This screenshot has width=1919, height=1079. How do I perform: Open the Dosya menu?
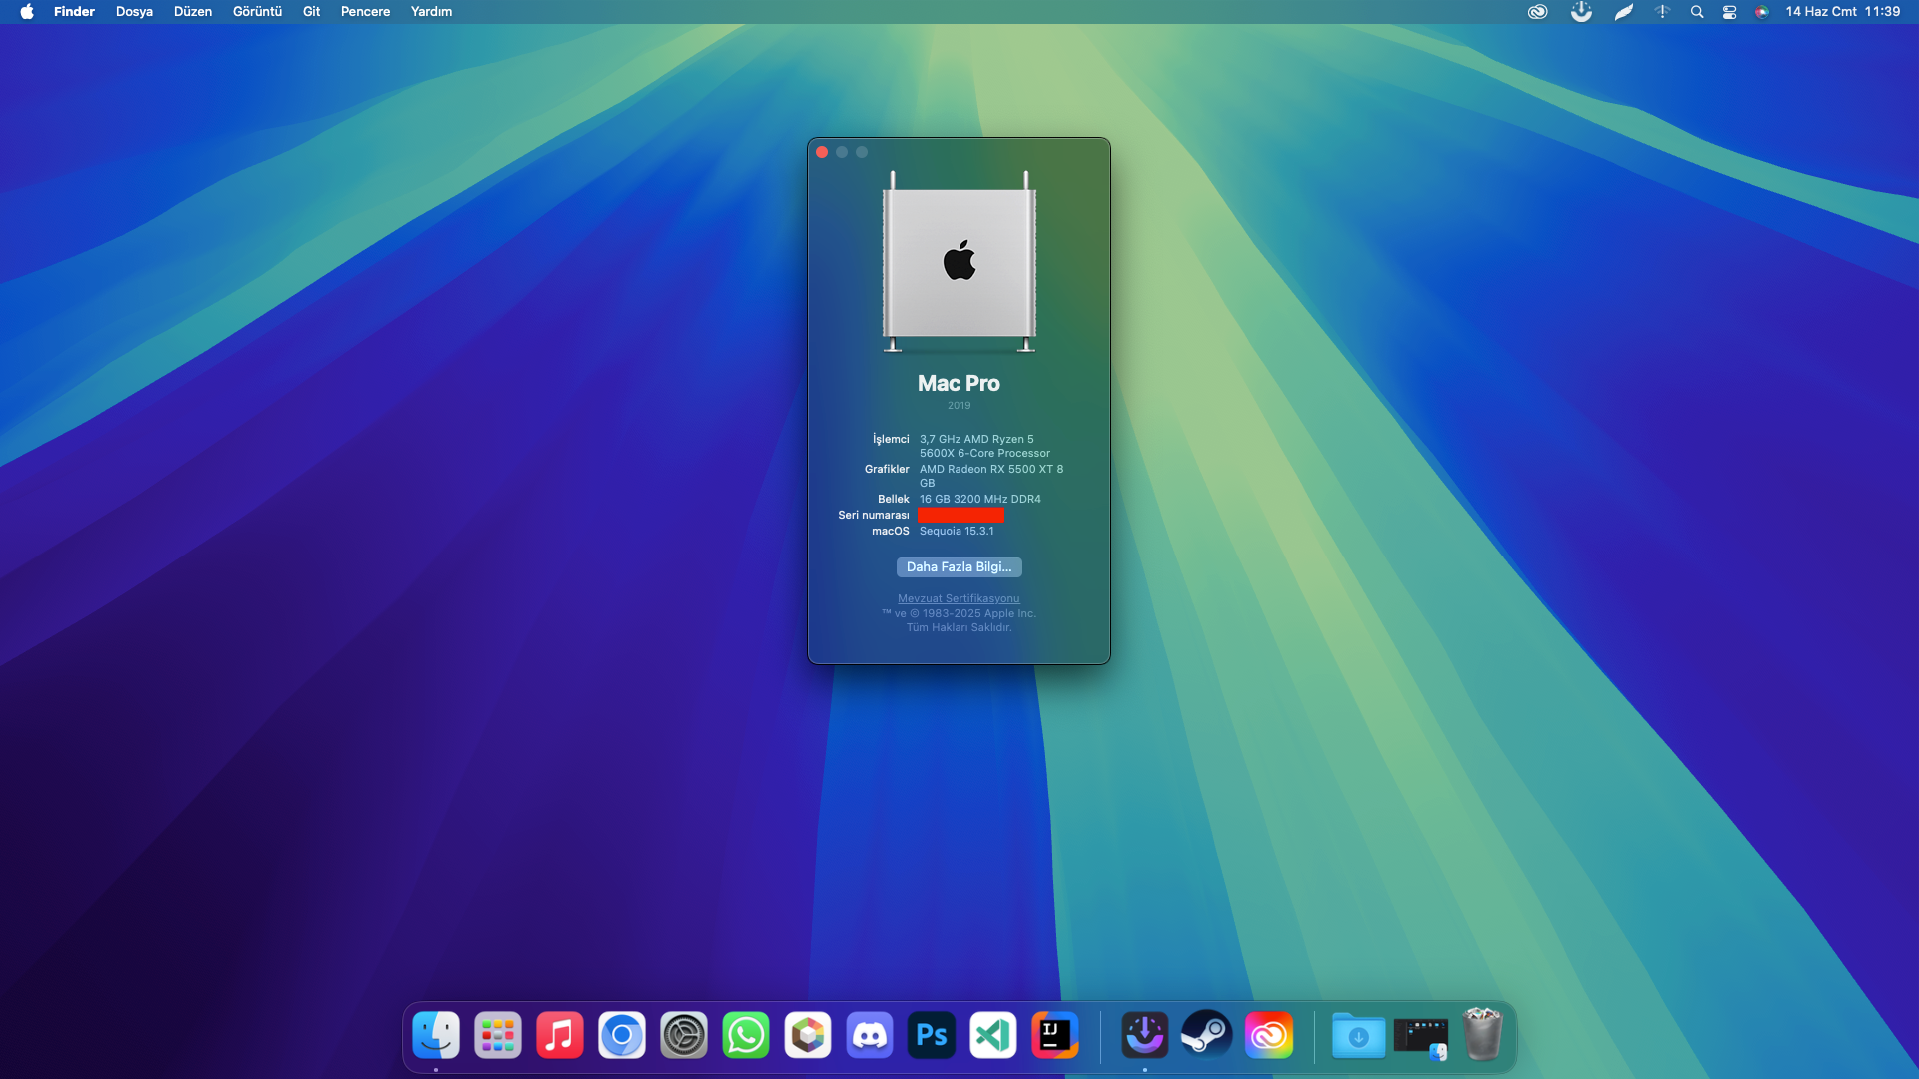pyautogui.click(x=134, y=12)
